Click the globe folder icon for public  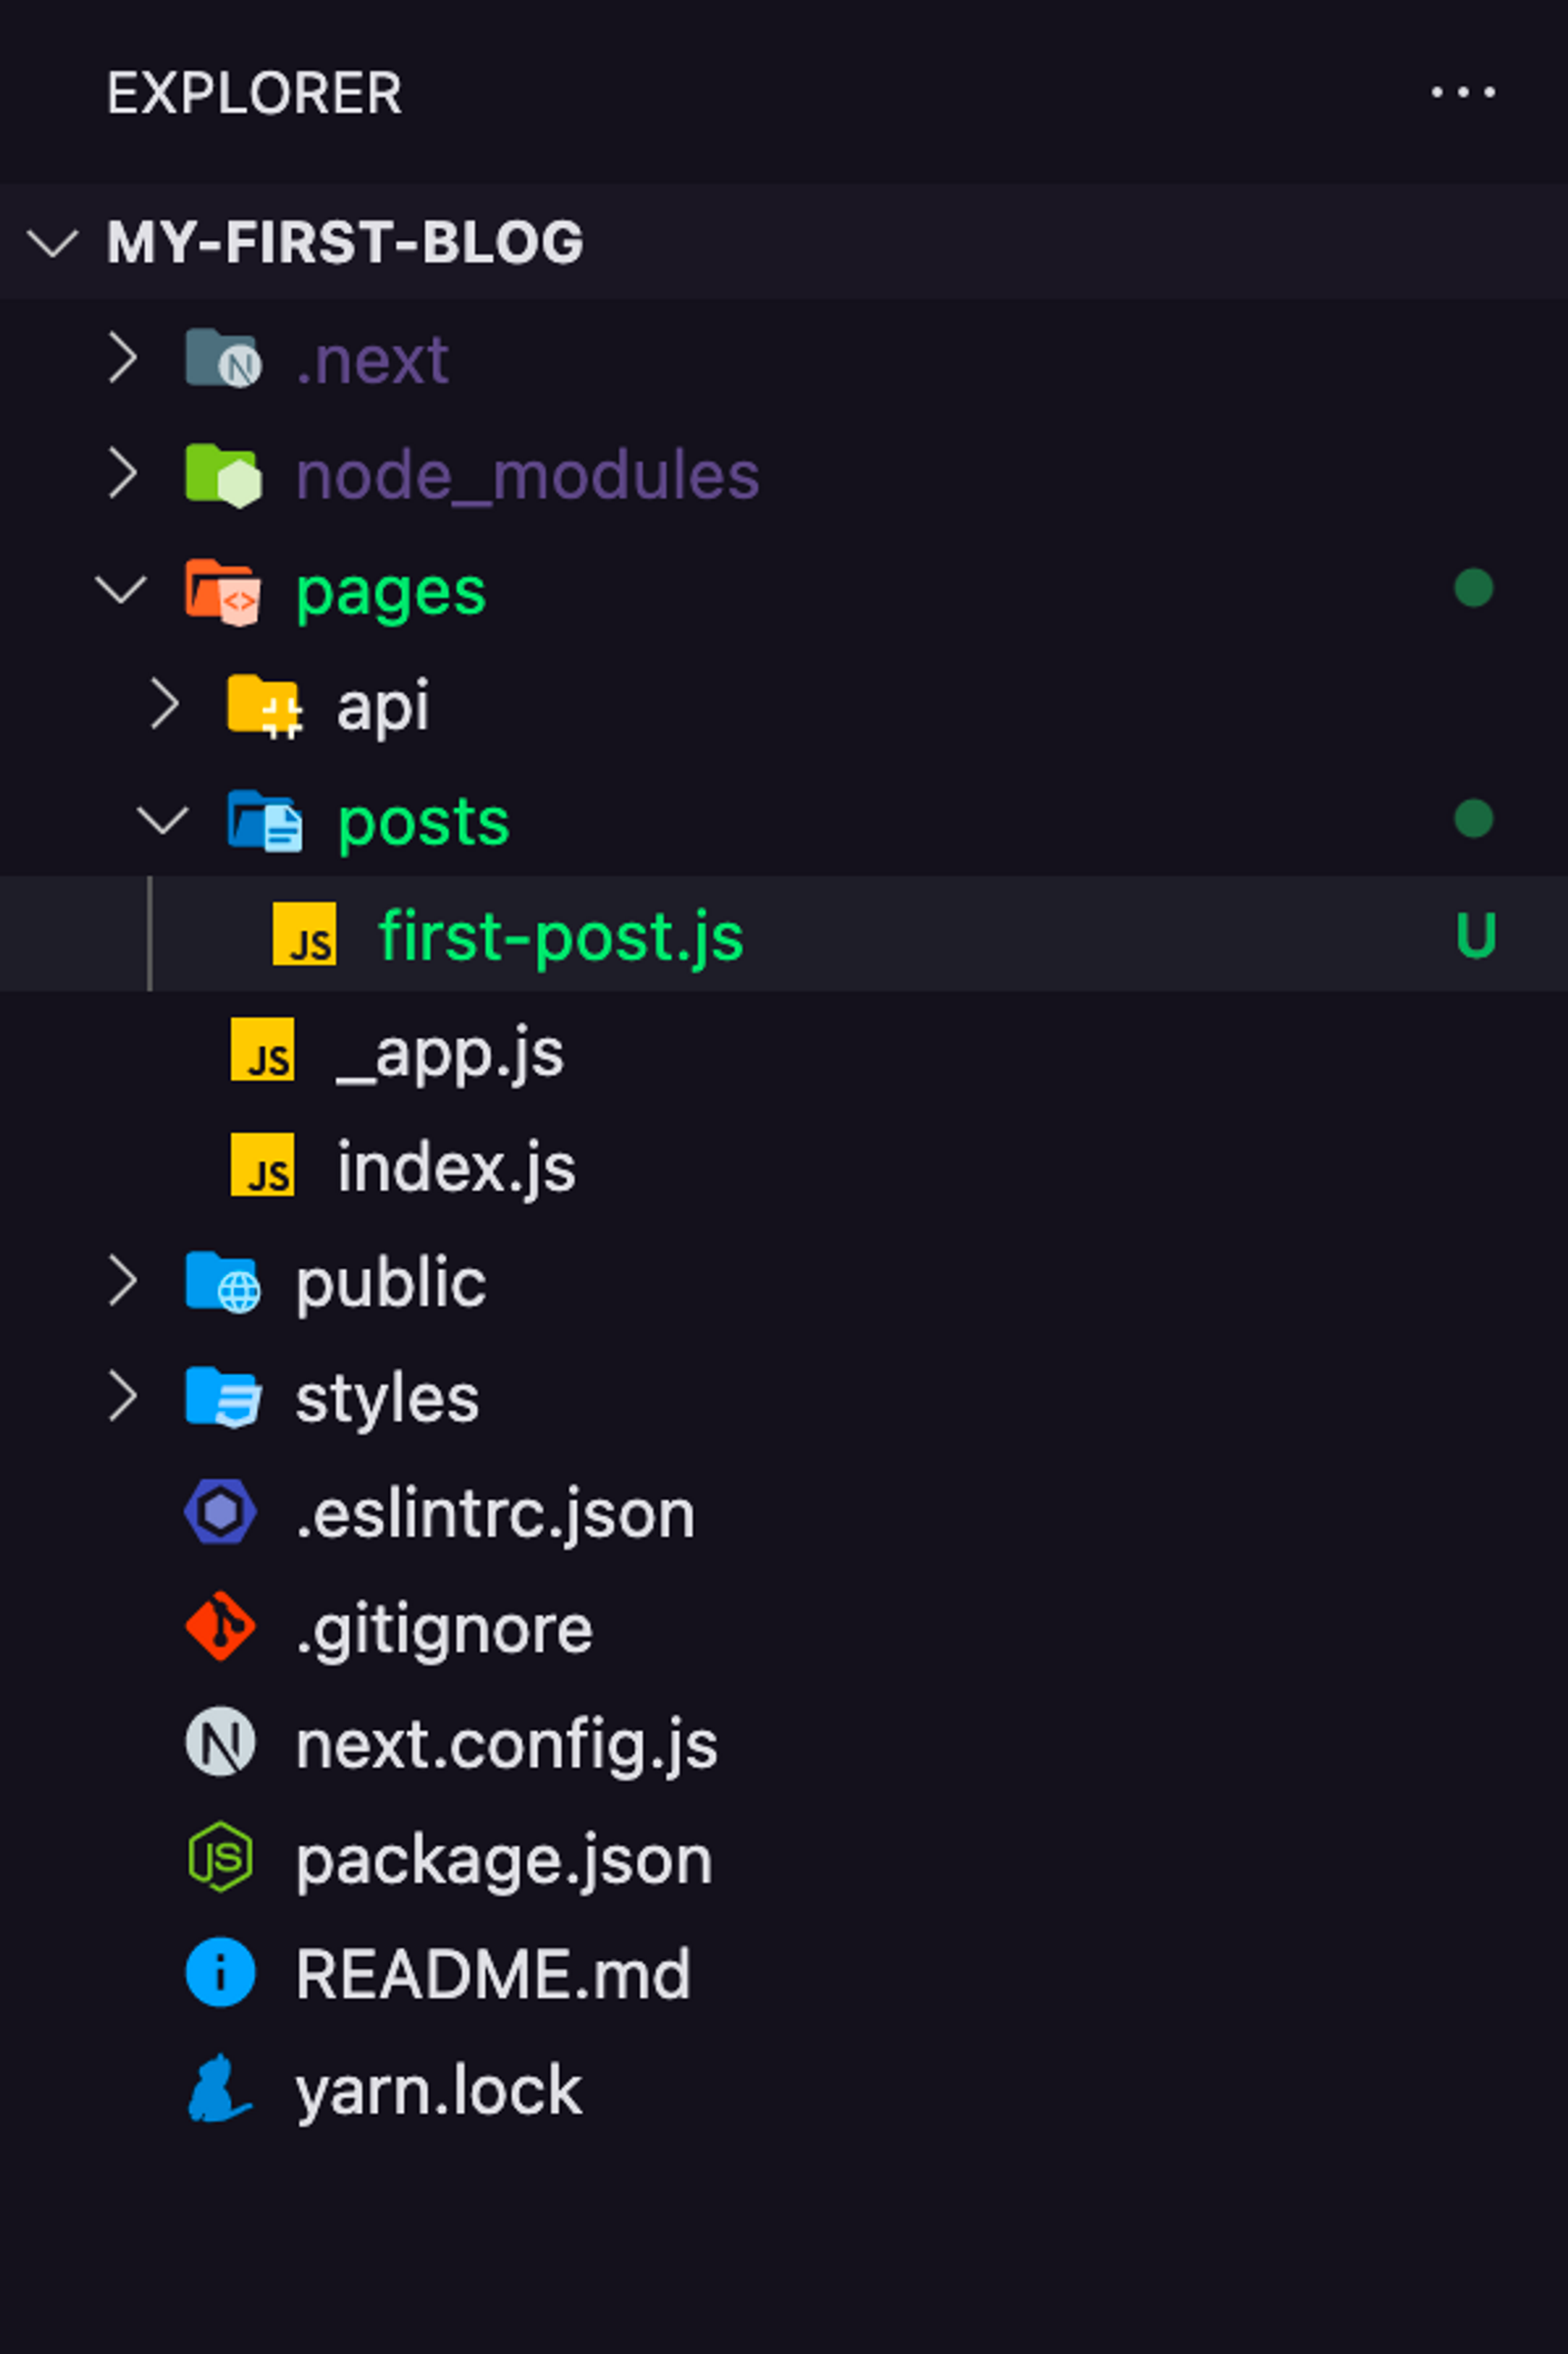223,1281
